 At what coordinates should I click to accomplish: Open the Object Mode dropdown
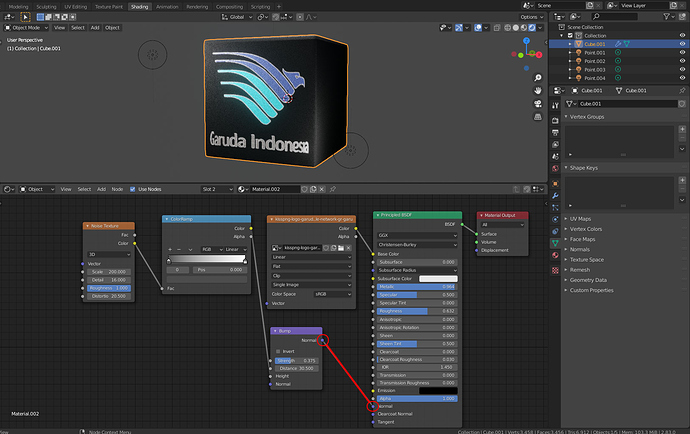pos(26,28)
